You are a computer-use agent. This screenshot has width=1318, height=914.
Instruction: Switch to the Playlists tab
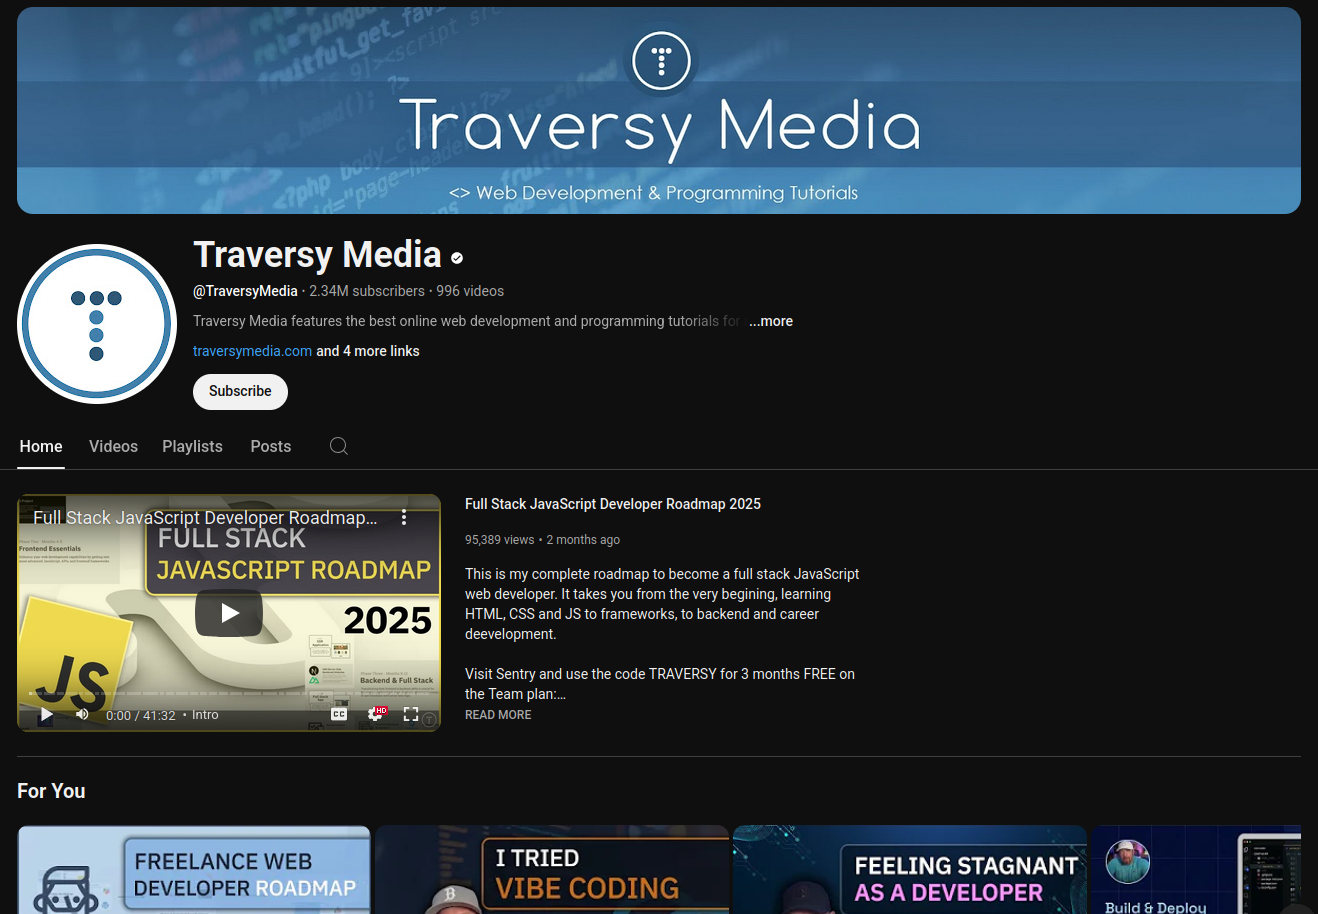pyautogui.click(x=192, y=446)
